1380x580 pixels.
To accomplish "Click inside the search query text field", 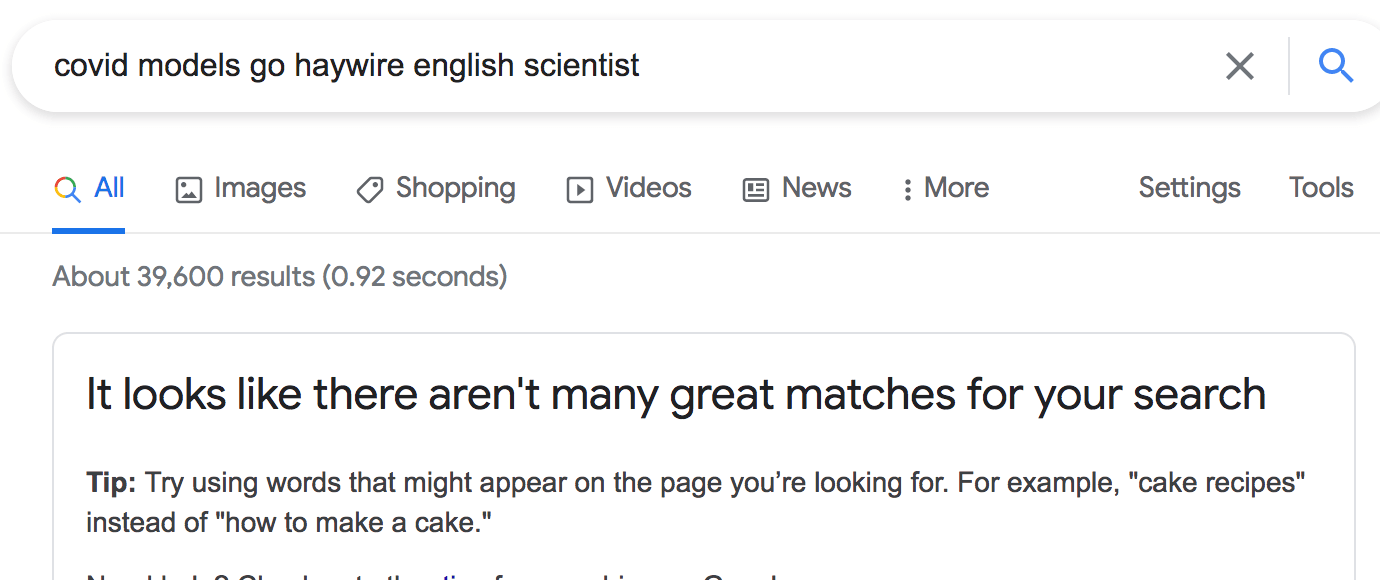I will (600, 67).
